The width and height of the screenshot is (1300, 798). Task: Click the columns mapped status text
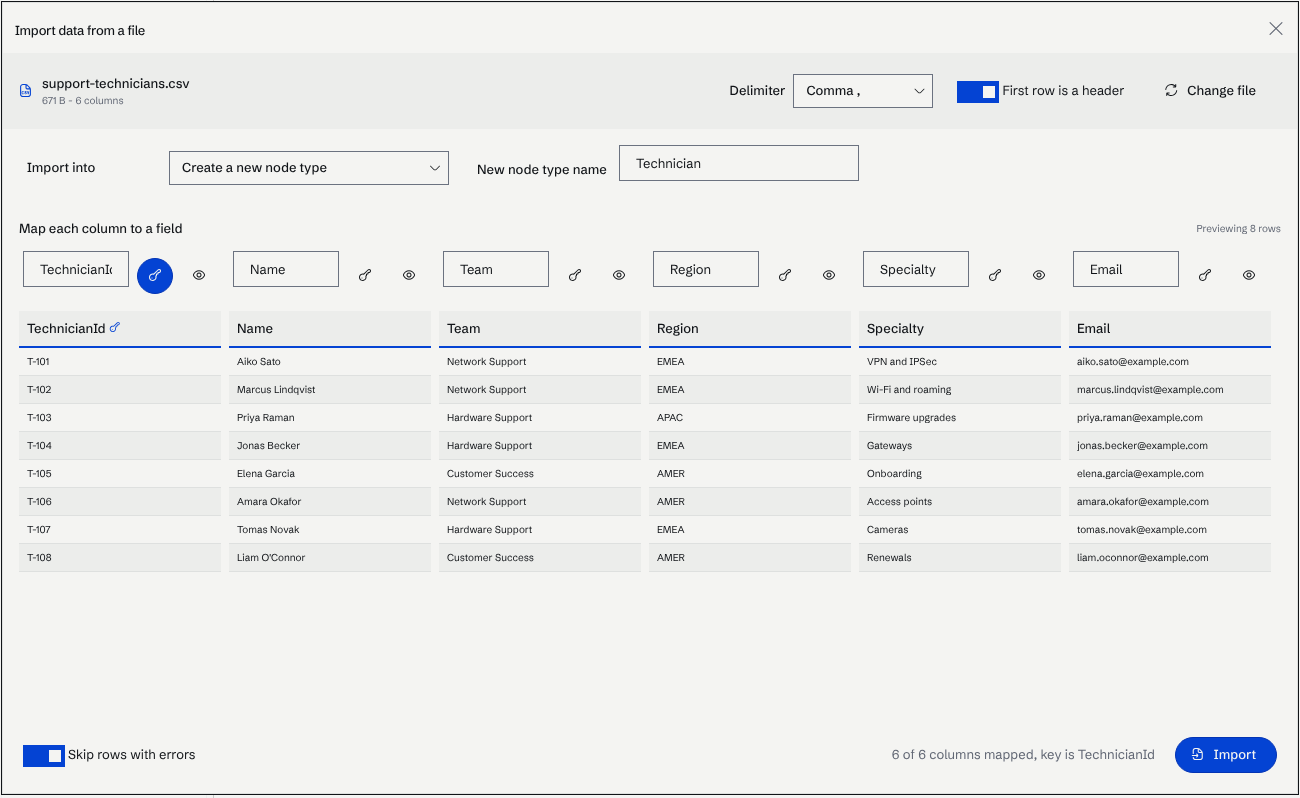coord(1023,755)
